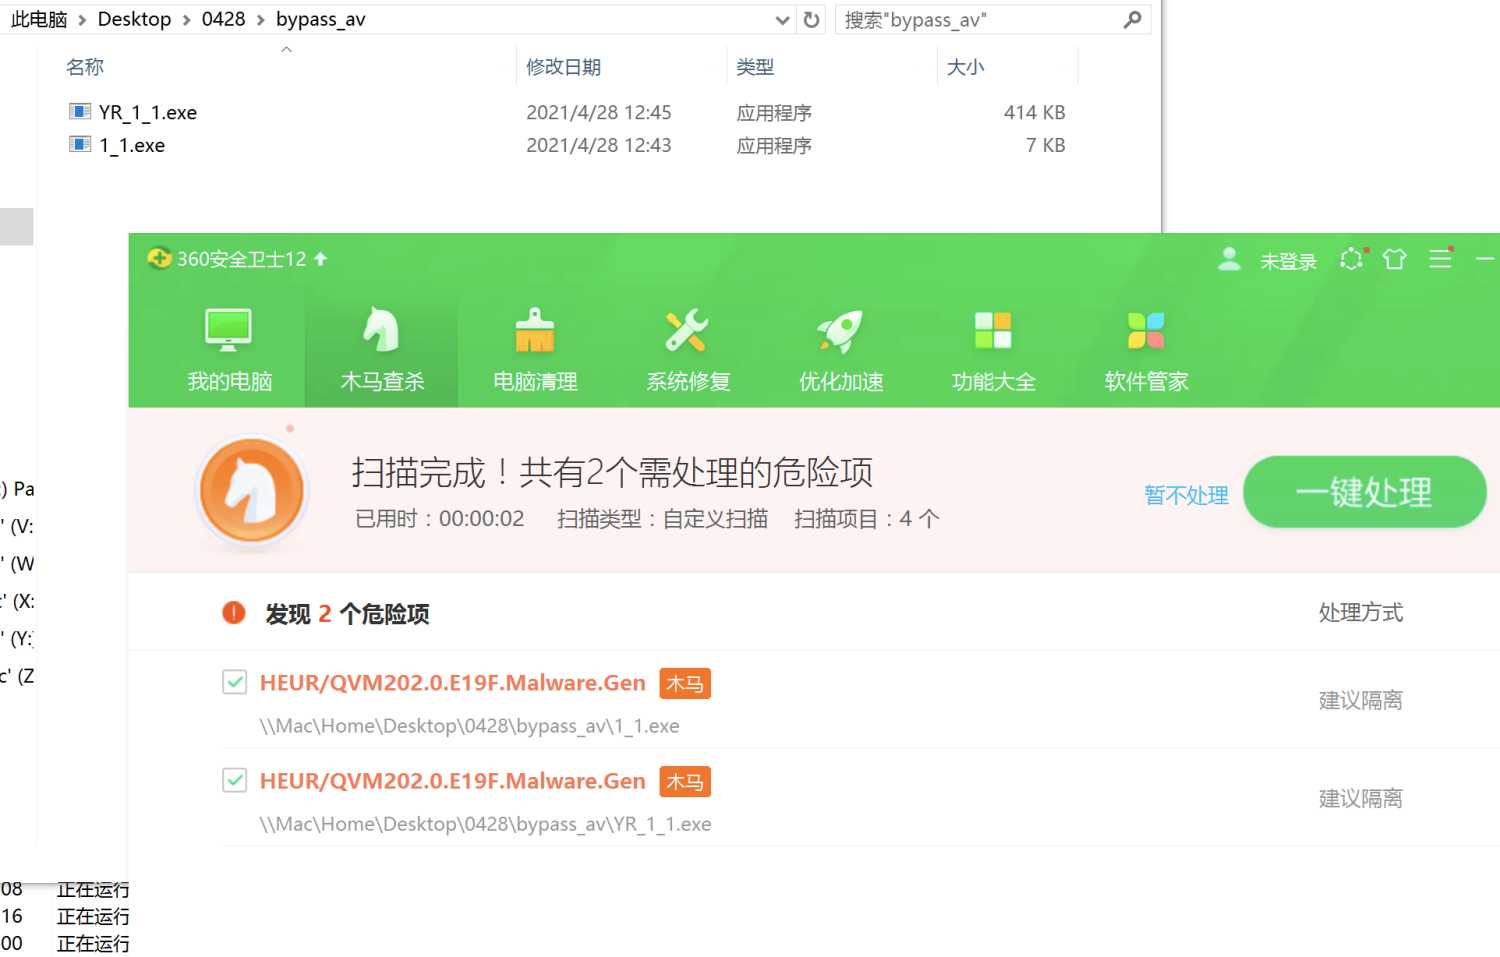Click the user avatar icon
The width and height of the screenshot is (1500, 957).
[x=1229, y=259]
